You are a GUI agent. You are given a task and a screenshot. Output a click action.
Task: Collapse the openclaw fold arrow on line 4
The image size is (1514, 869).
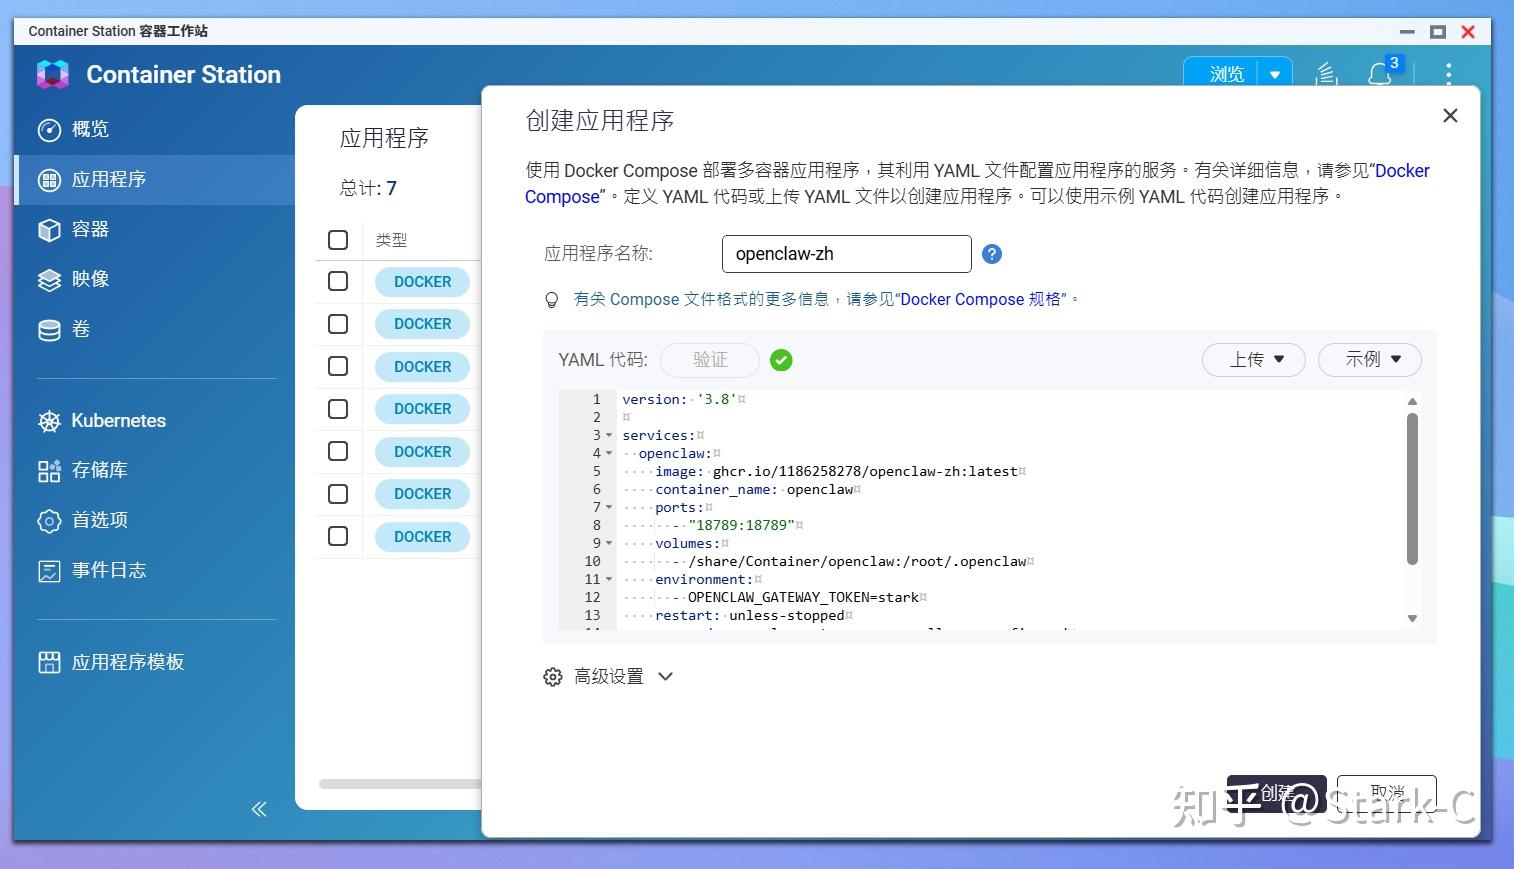609,454
